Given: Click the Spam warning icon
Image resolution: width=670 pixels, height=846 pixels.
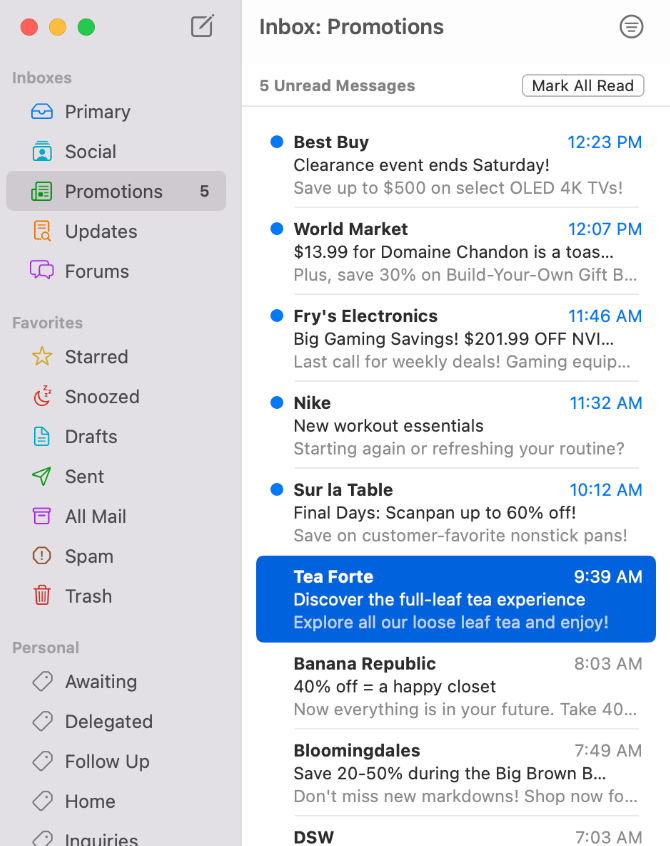Looking at the screenshot, I should coord(42,556).
